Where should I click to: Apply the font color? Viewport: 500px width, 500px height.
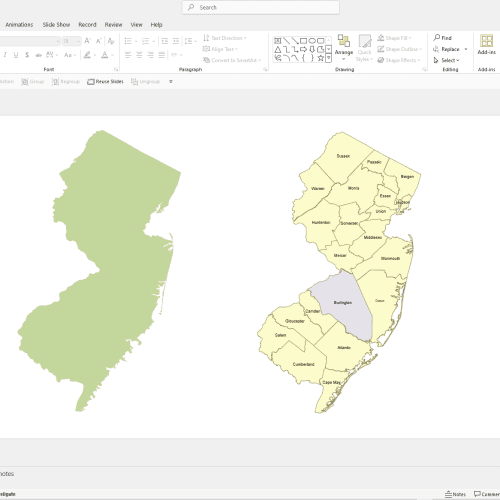pos(105,55)
